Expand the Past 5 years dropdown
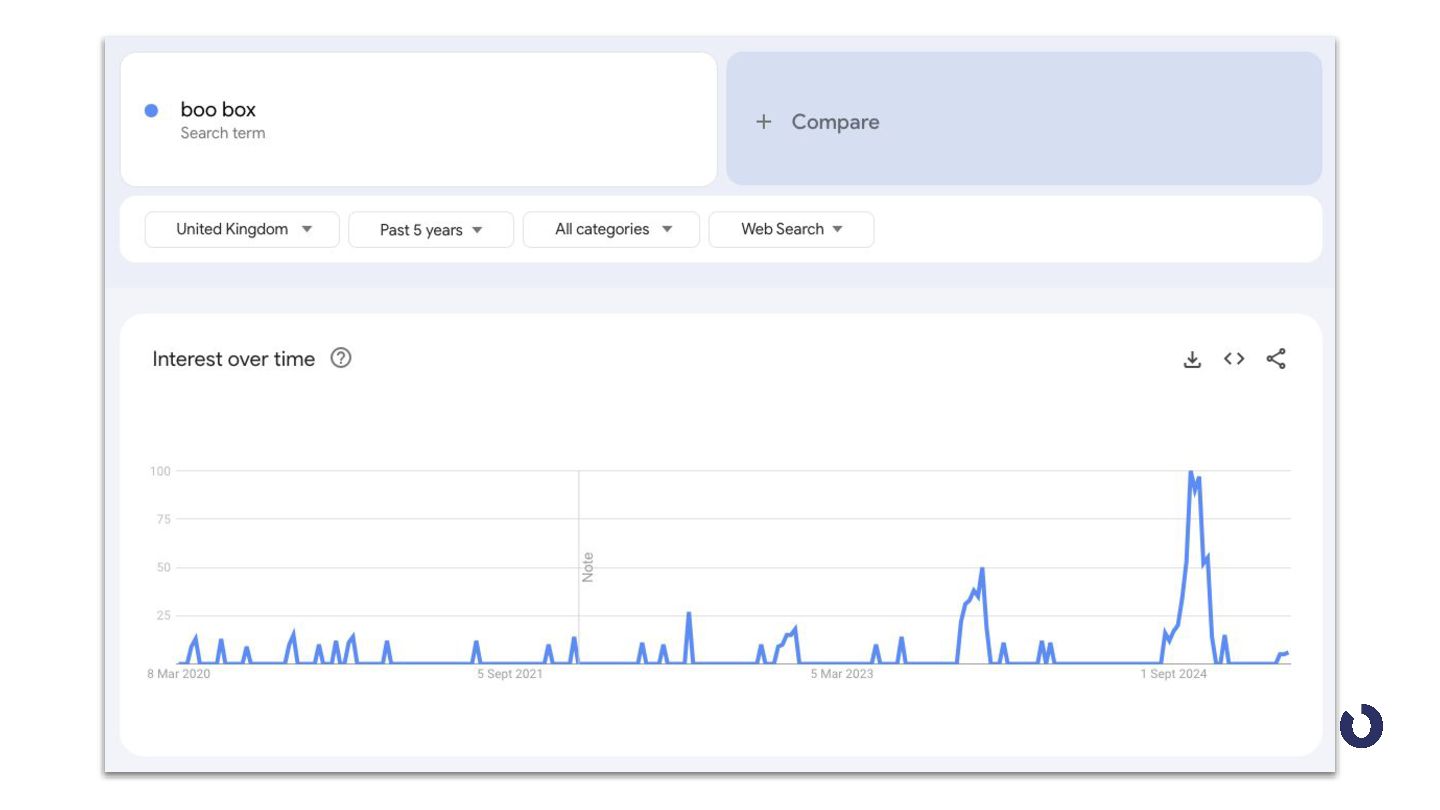Screen dimensions: 1440x810 pyautogui.click(x=431, y=230)
